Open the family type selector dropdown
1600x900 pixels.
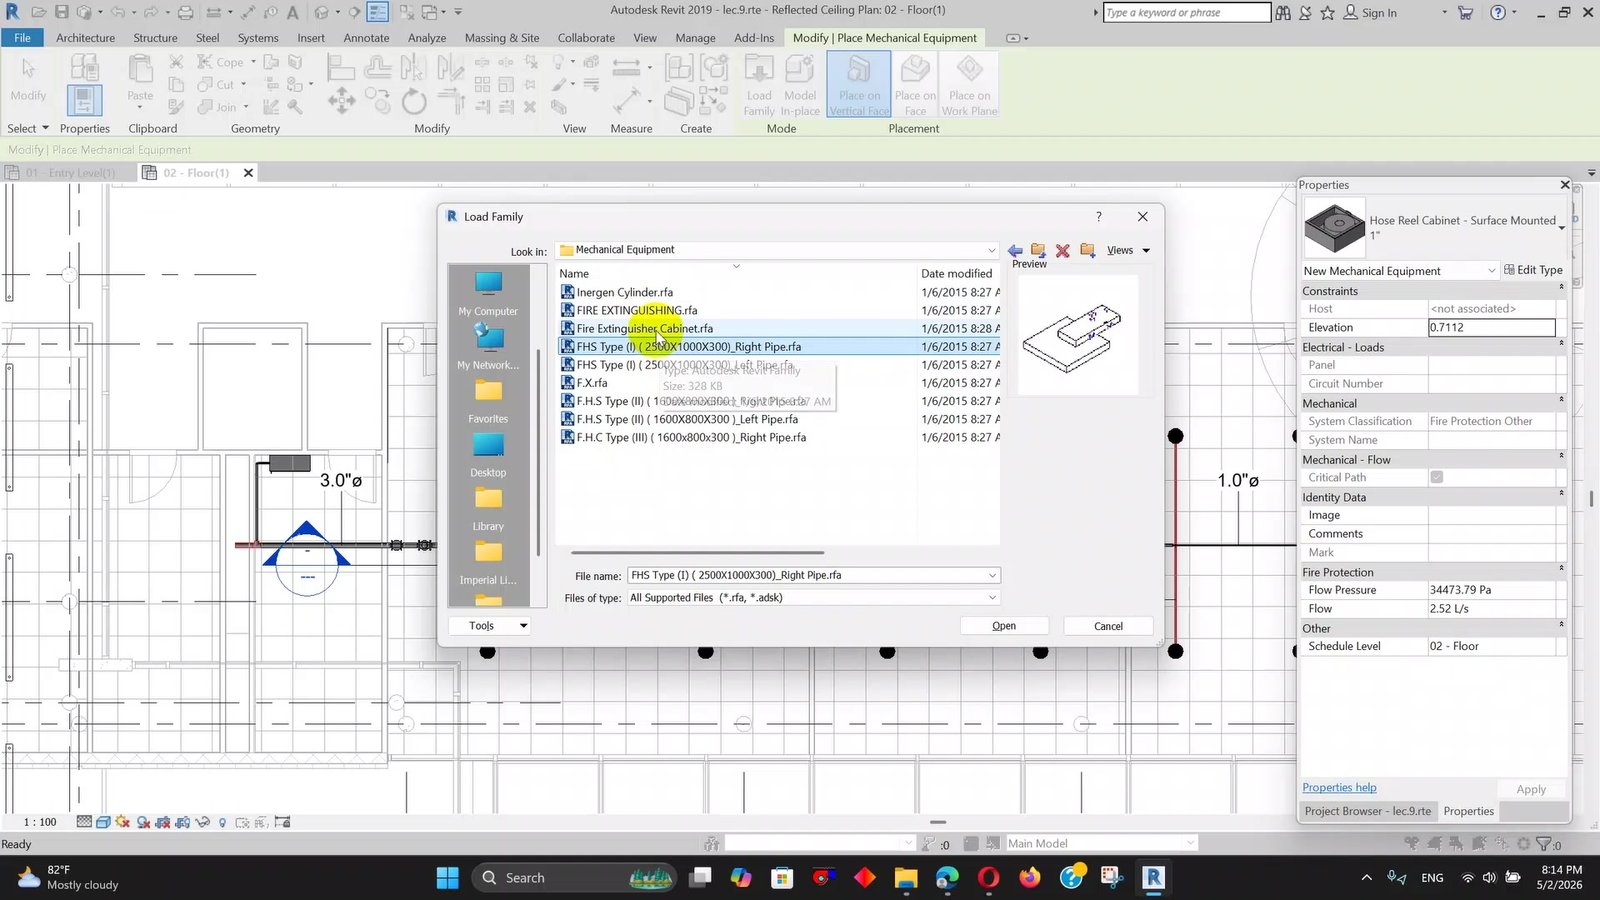pyautogui.click(x=1561, y=228)
